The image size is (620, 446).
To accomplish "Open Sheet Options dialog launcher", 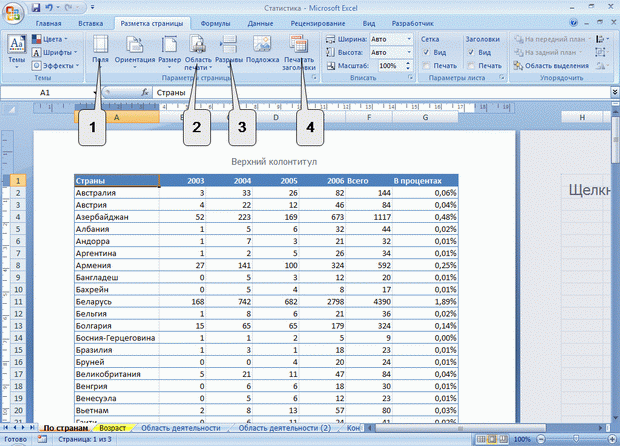I will tap(502, 77).
